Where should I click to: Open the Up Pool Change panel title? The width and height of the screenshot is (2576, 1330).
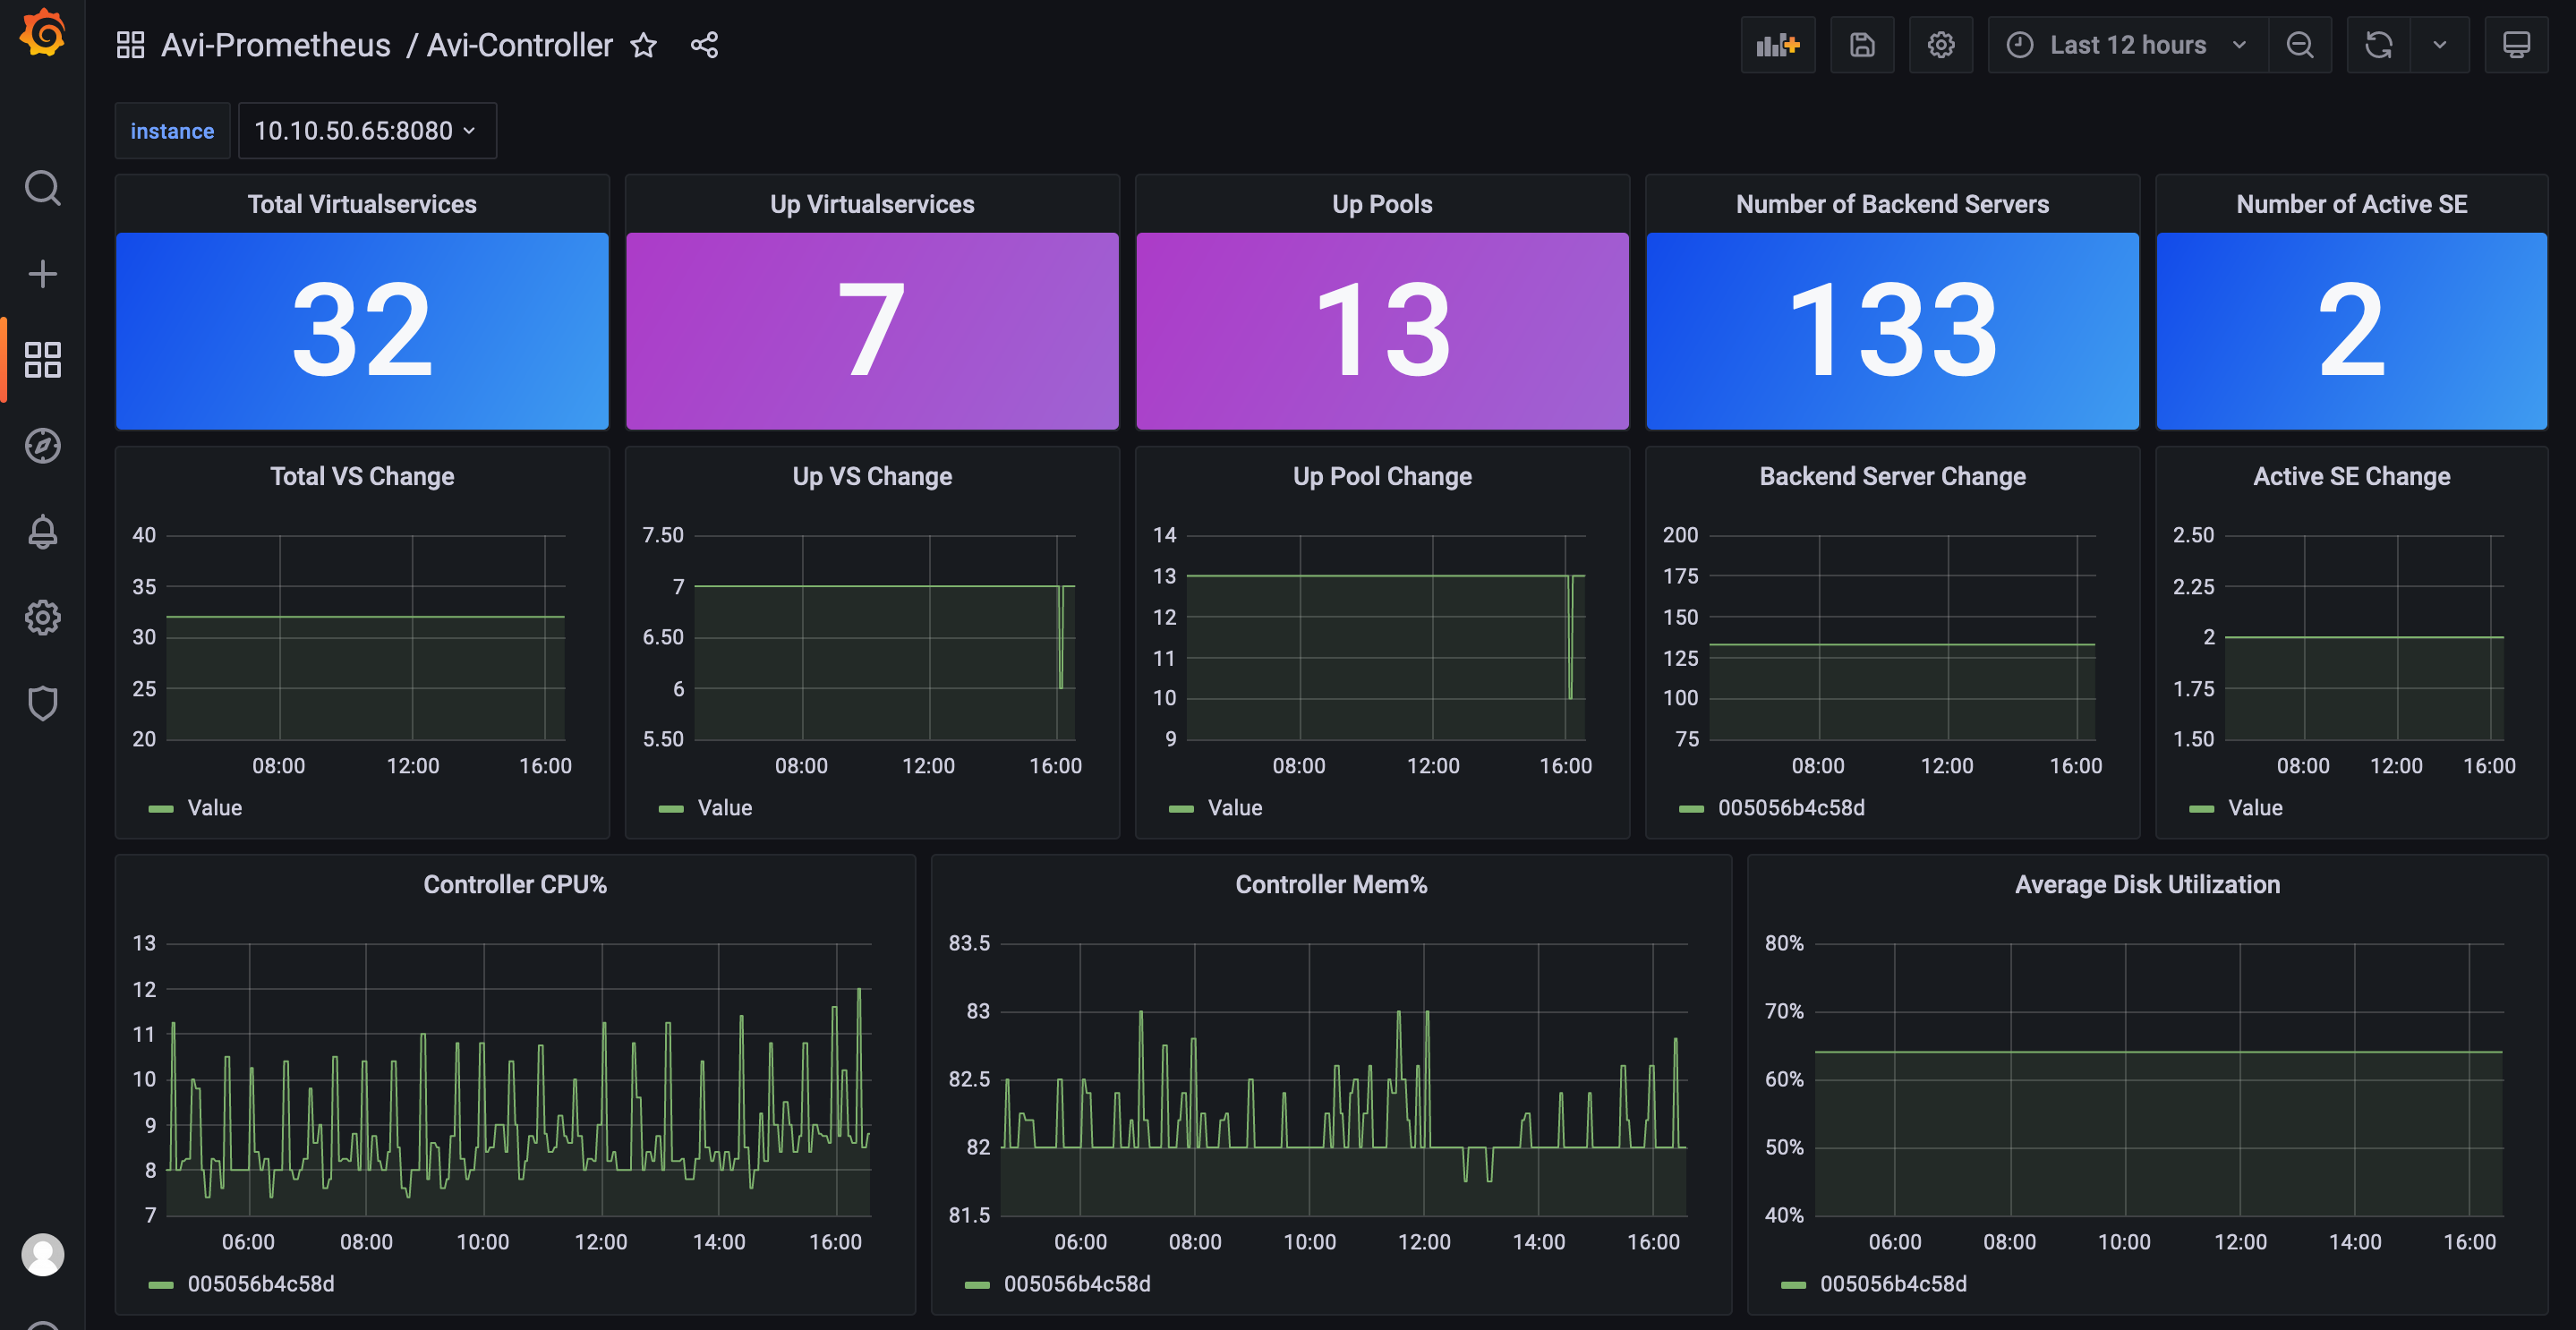1382,476
